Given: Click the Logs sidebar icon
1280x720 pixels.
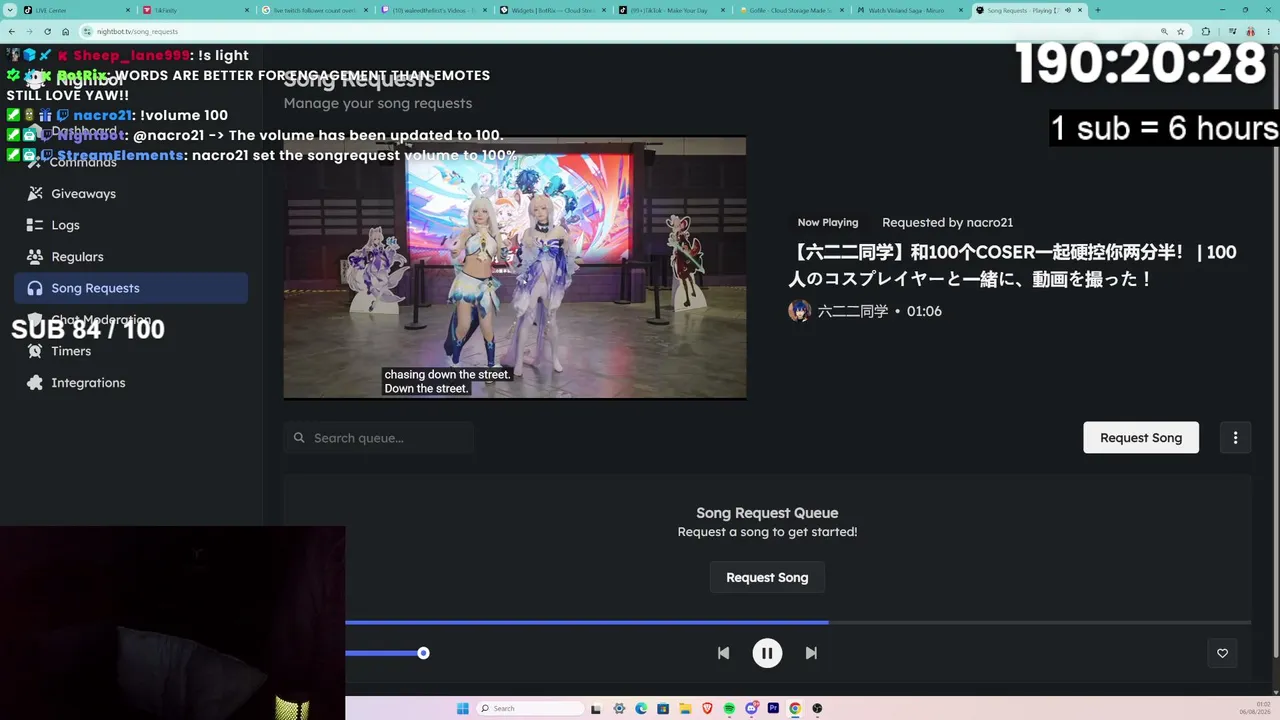Looking at the screenshot, I should (x=35, y=225).
